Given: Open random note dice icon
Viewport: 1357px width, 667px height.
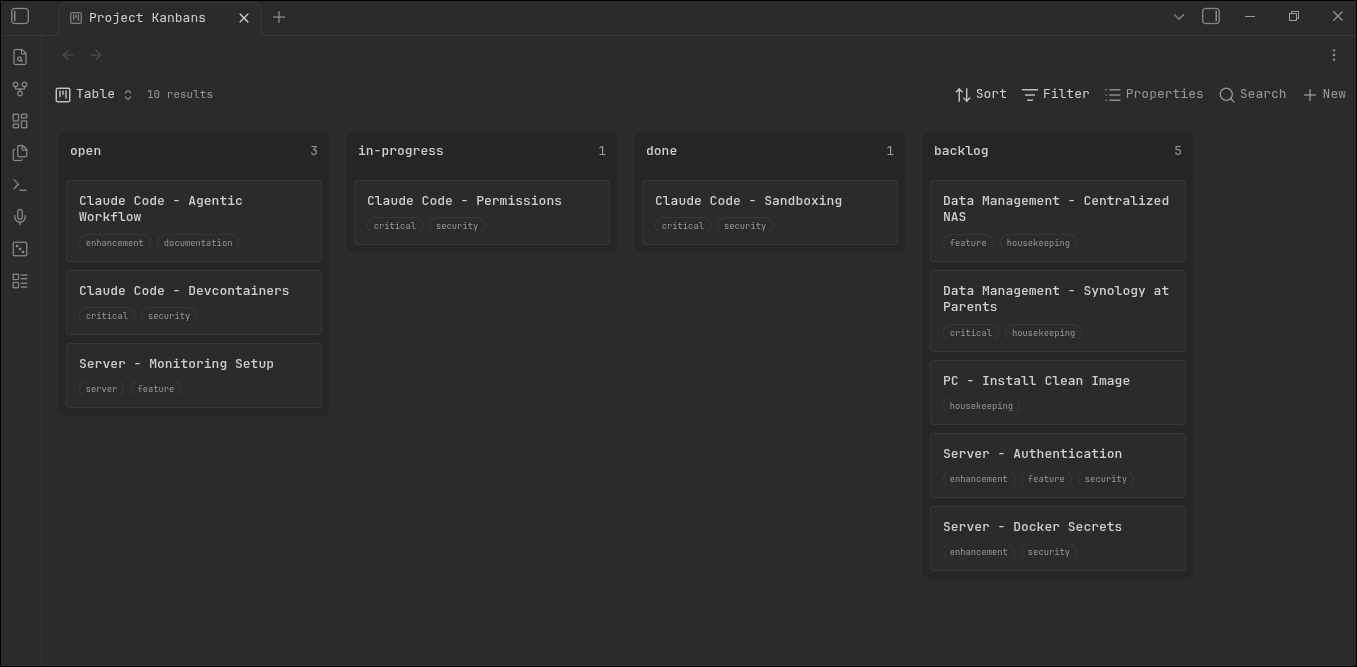Looking at the screenshot, I should pos(20,249).
